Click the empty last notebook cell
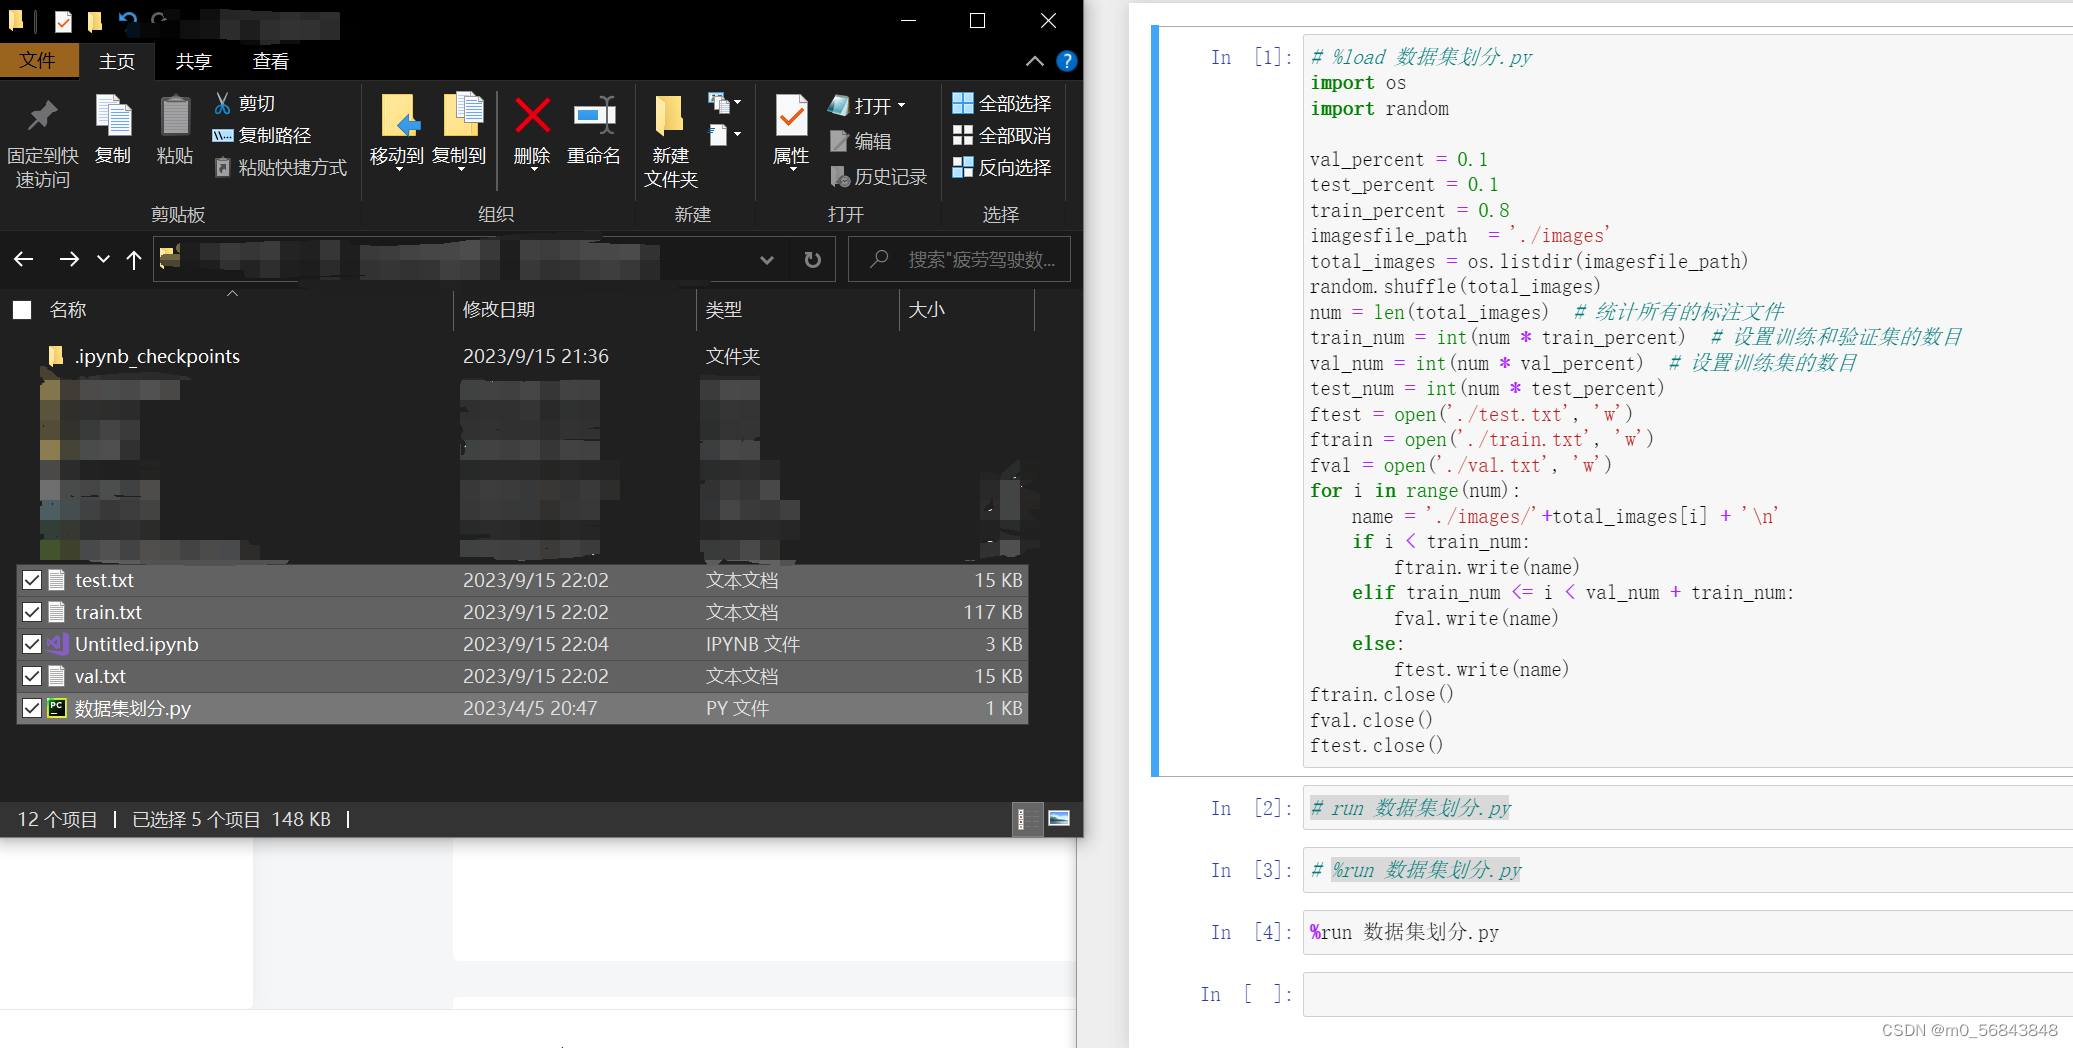 (x=1688, y=994)
